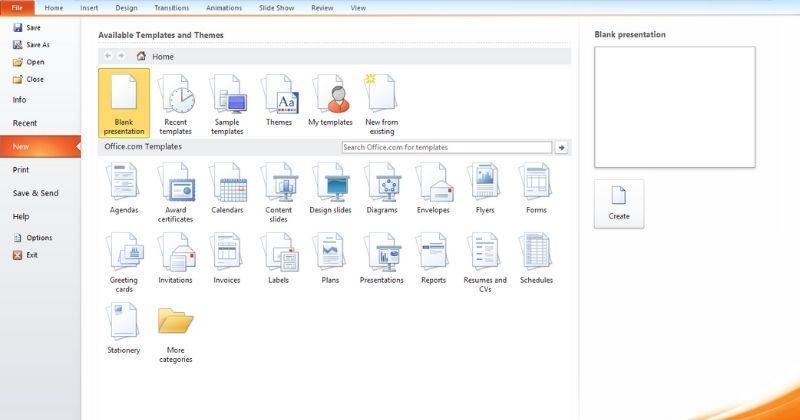Open the Help page
The height and width of the screenshot is (420, 800).
21,216
